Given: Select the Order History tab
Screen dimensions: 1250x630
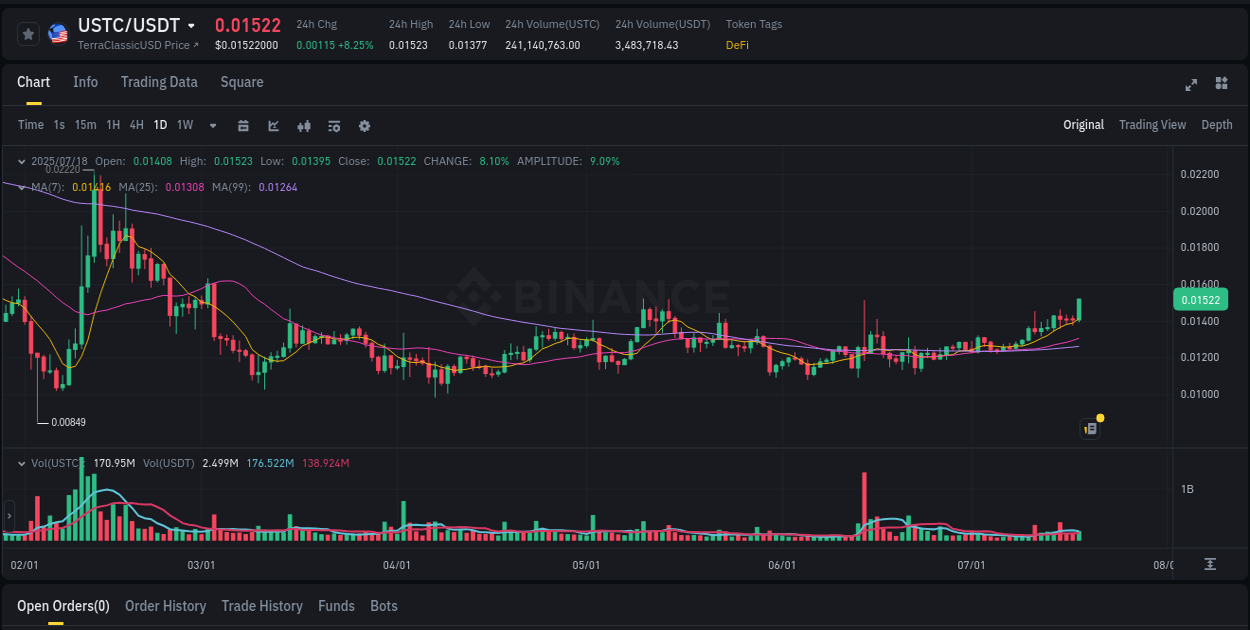Looking at the screenshot, I should click(165, 606).
